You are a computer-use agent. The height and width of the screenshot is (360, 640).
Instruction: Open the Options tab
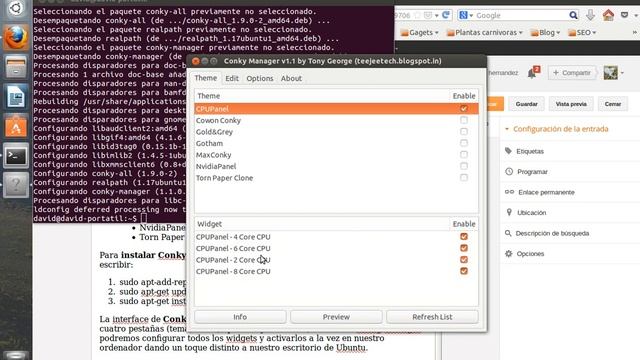(x=260, y=78)
